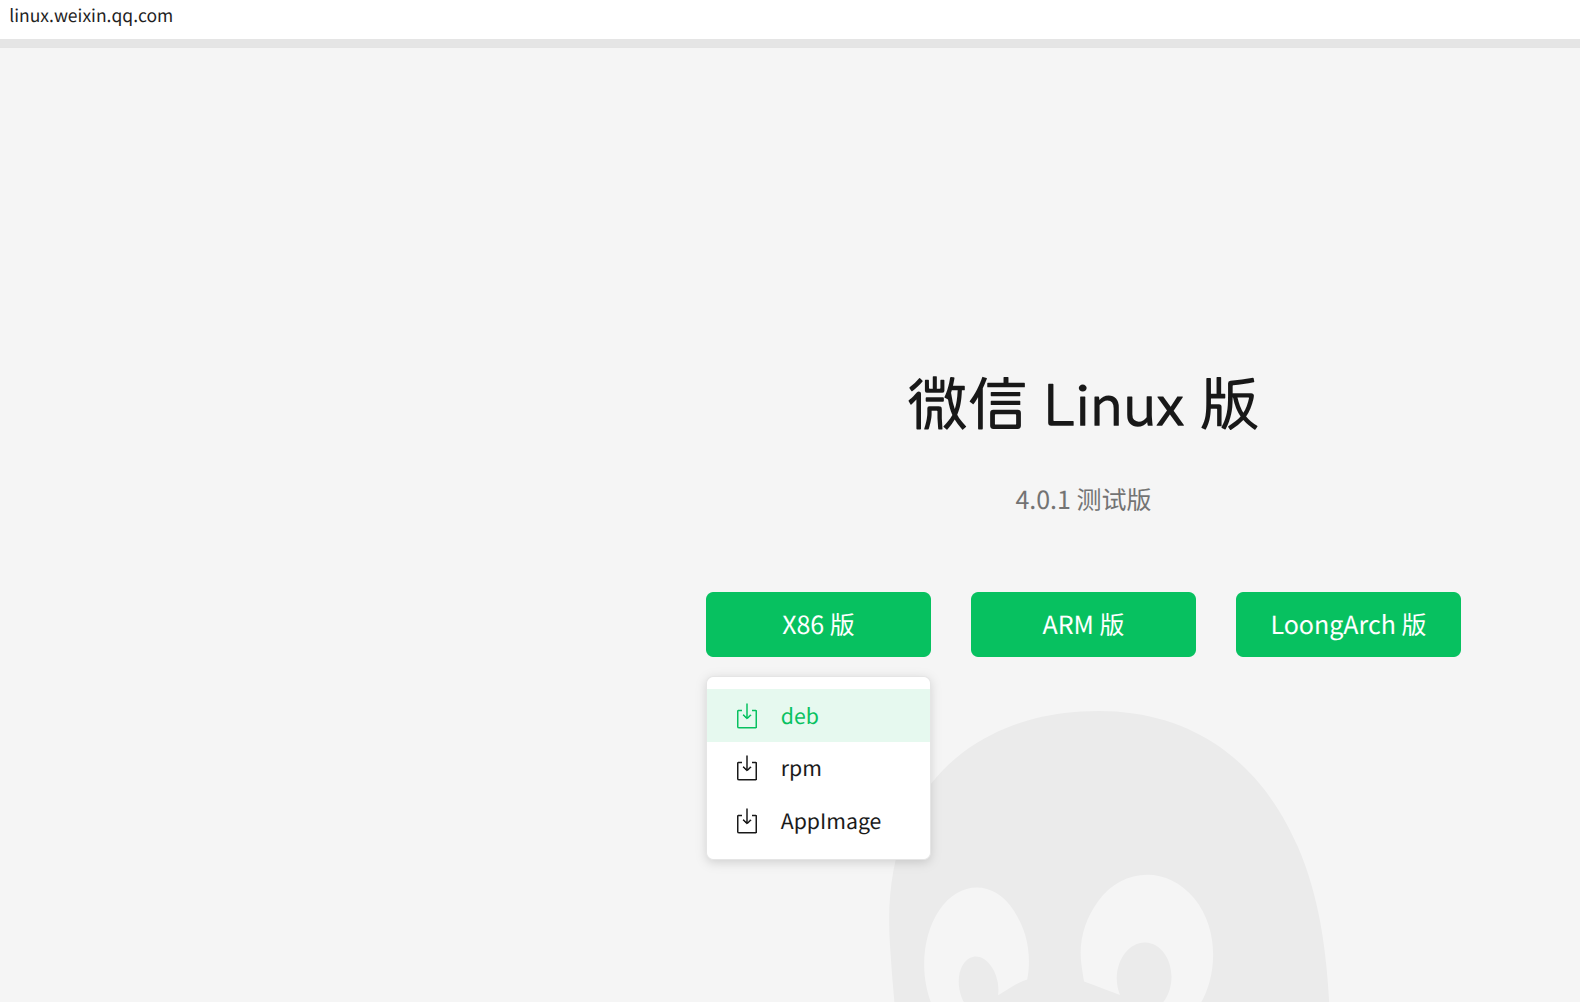1580x1002 pixels.
Task: Pick the AppImage download option
Action: (818, 821)
